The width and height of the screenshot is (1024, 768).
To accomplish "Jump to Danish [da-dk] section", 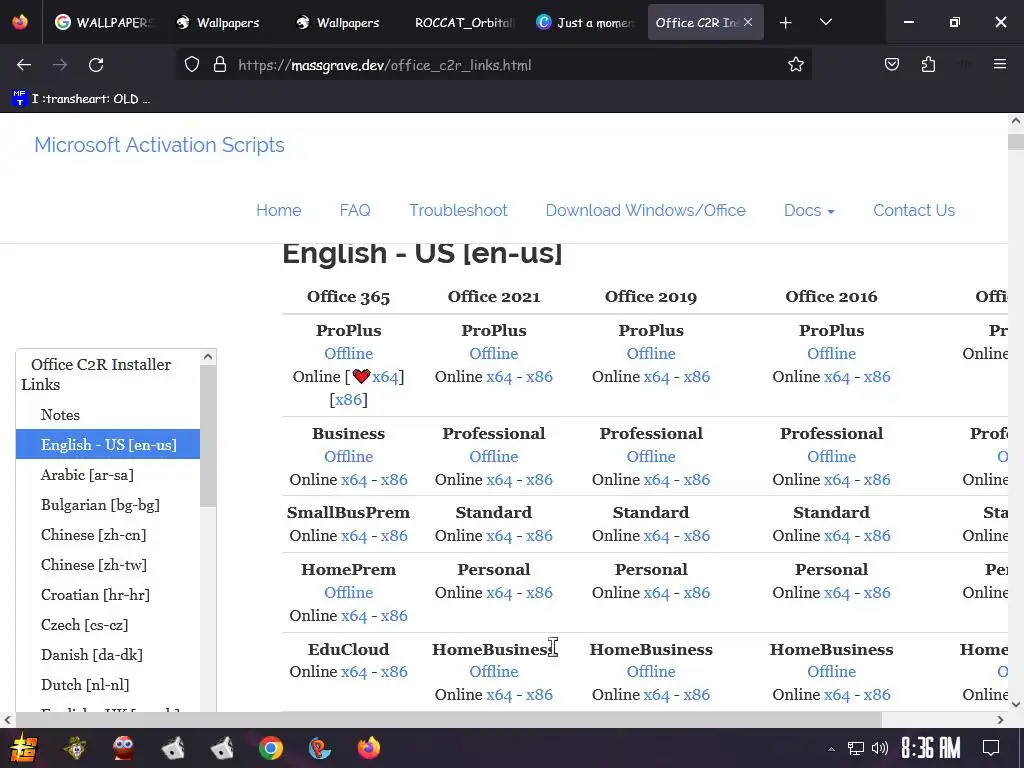I will click(91, 655).
